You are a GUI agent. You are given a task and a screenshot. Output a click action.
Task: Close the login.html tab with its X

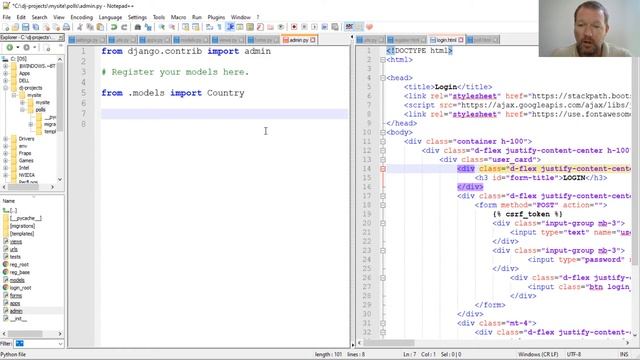click(x=460, y=40)
